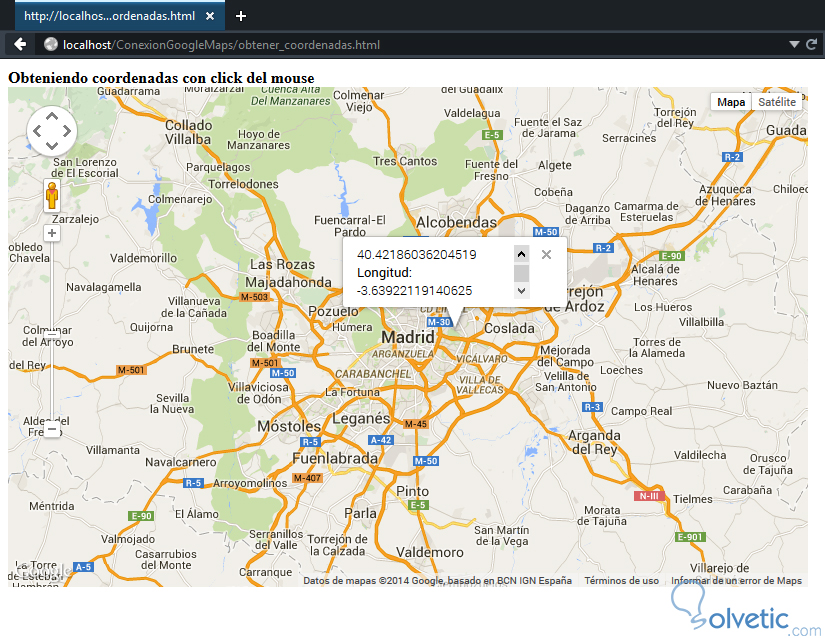
Task: Open the address bar history dropdown arrow
Action: point(794,45)
